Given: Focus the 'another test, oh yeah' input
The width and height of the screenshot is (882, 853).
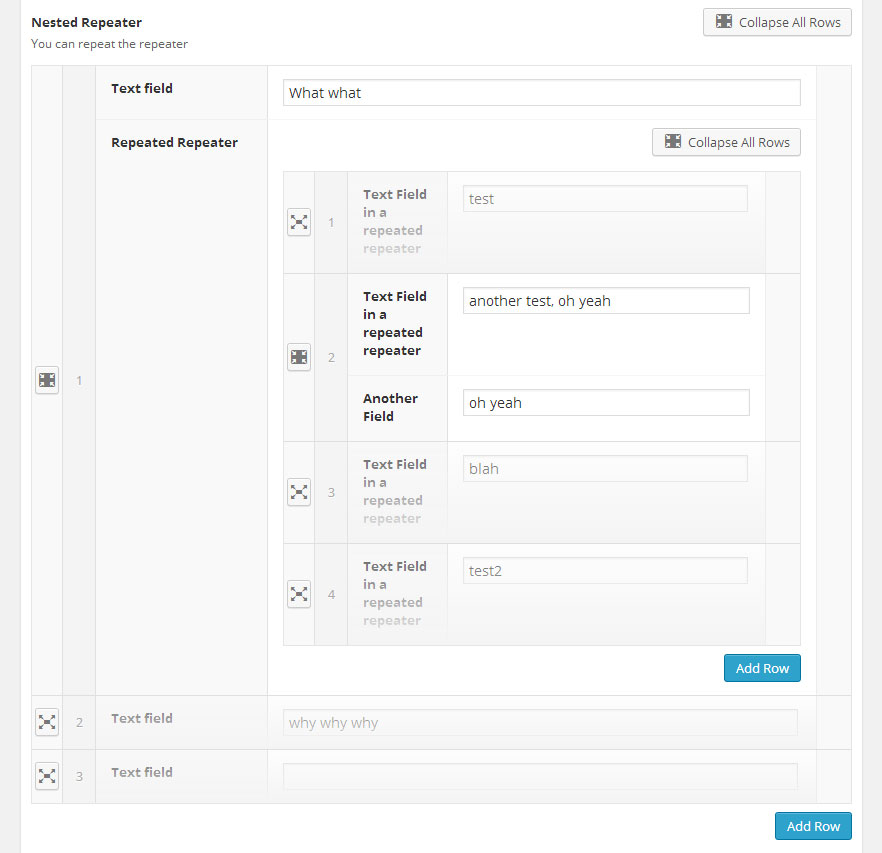Looking at the screenshot, I should (x=606, y=300).
